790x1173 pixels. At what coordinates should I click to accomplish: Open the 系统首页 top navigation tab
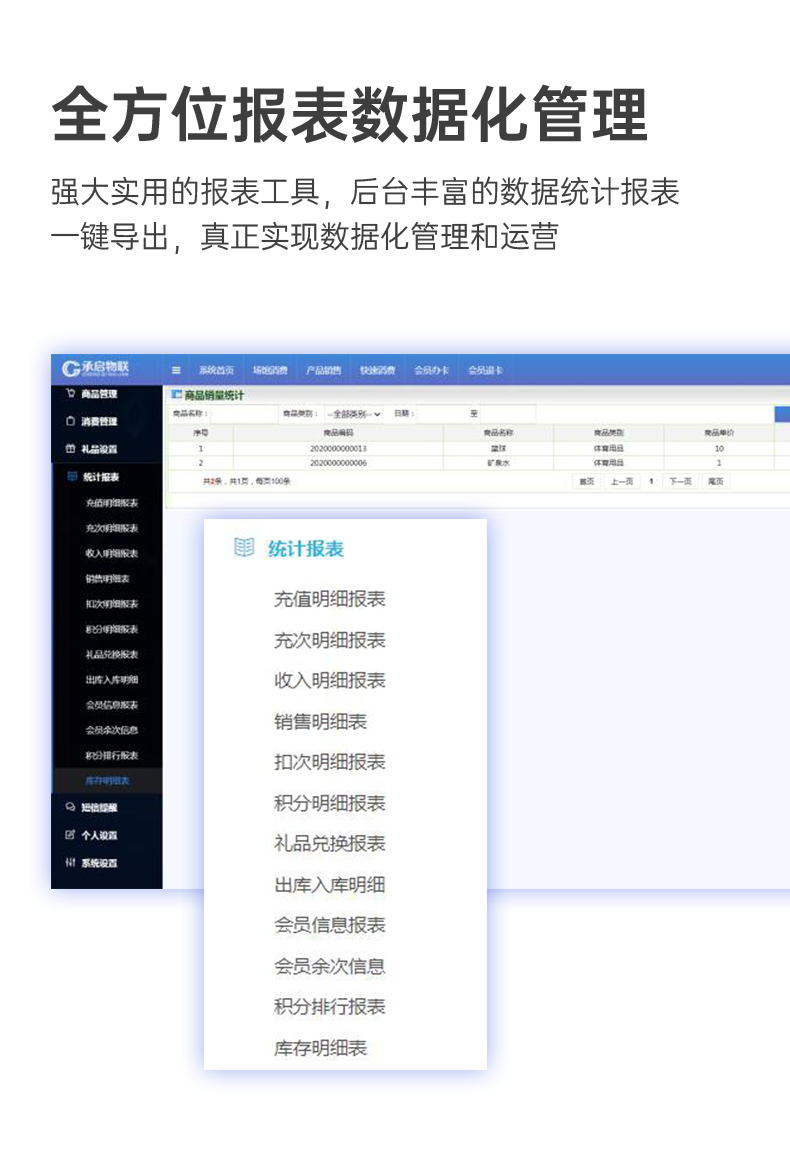pos(216,370)
